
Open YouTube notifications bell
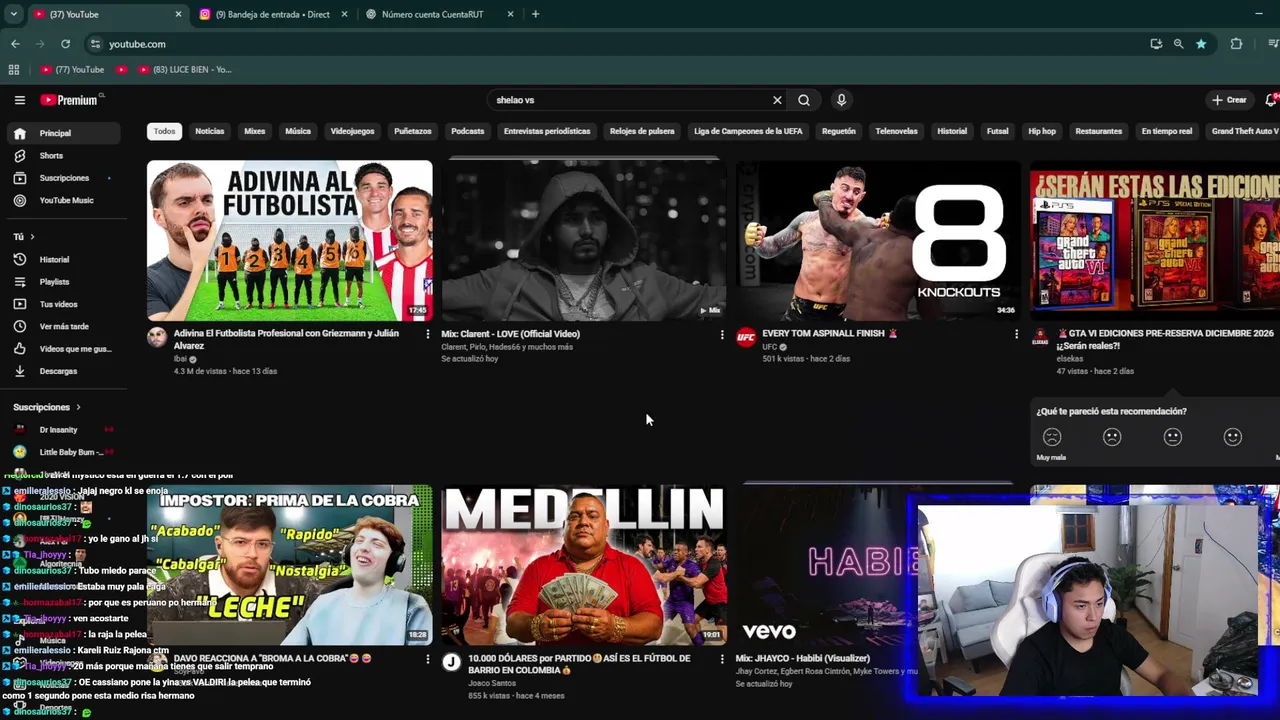1271,100
